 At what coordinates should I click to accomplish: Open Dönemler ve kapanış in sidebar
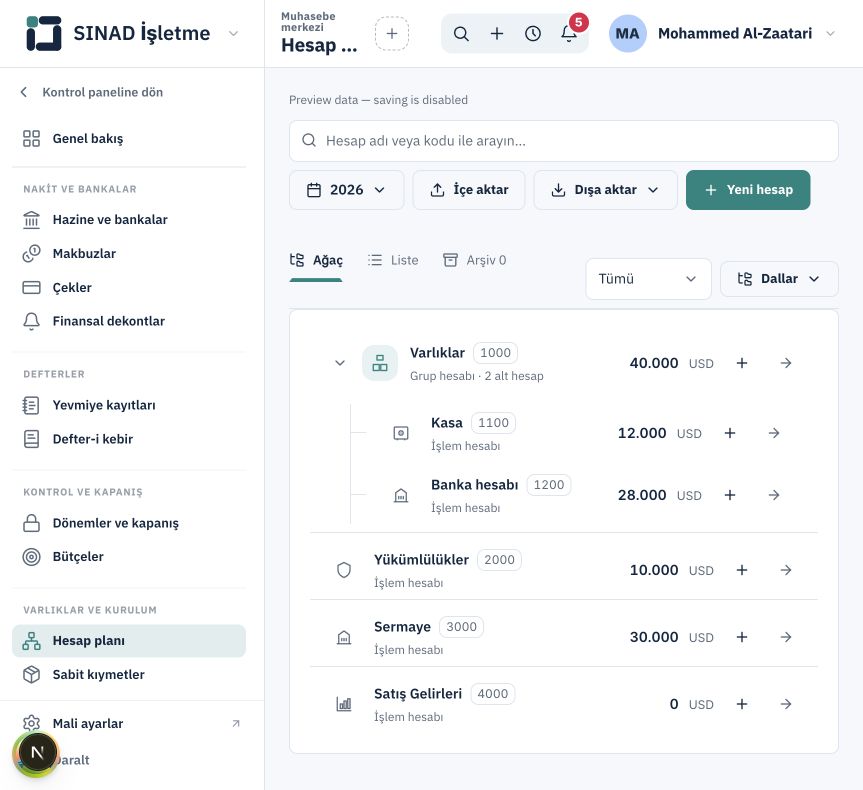pos(129,523)
